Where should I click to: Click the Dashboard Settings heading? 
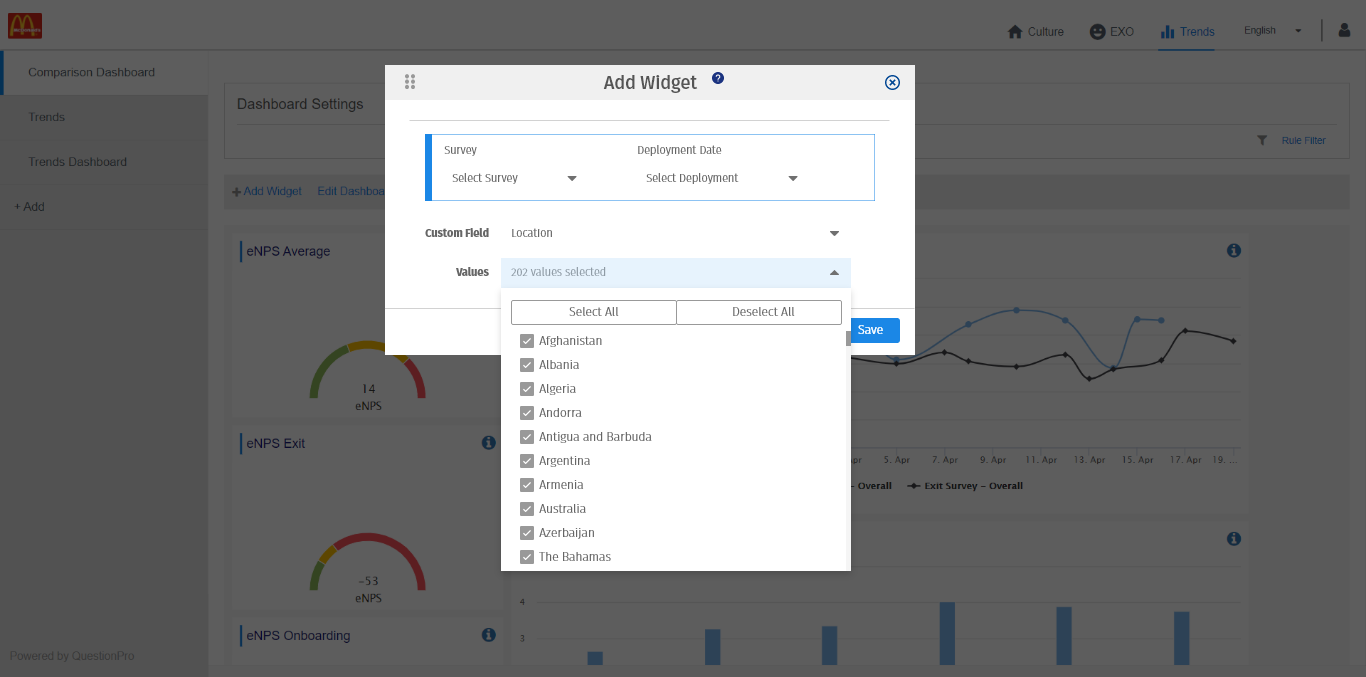(x=300, y=104)
